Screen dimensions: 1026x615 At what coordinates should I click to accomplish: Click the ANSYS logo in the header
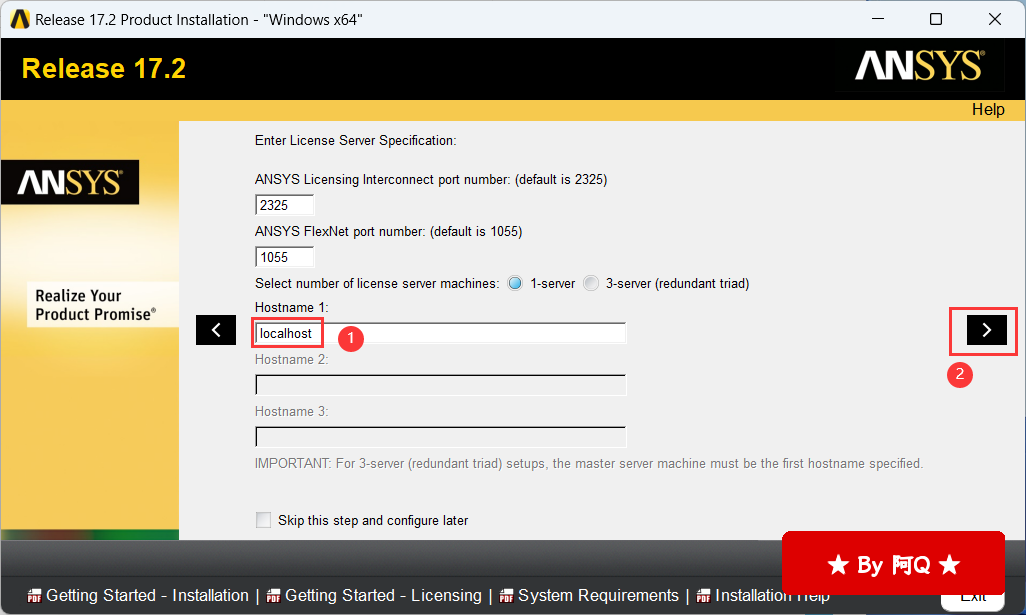point(919,66)
